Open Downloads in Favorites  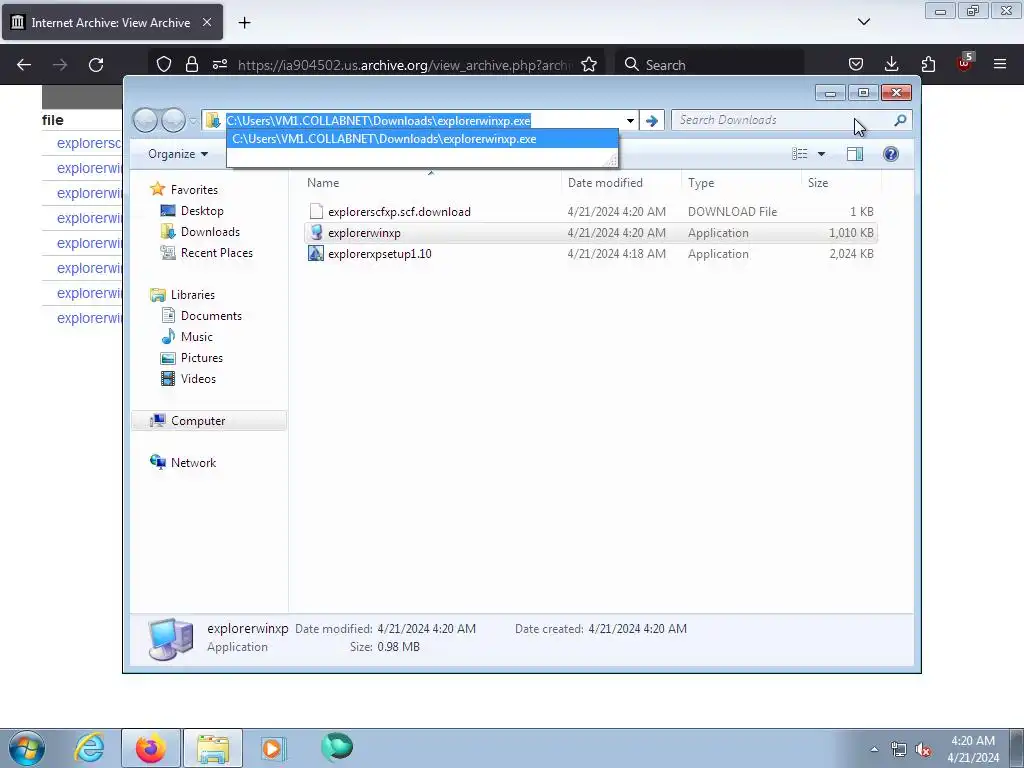point(210,232)
